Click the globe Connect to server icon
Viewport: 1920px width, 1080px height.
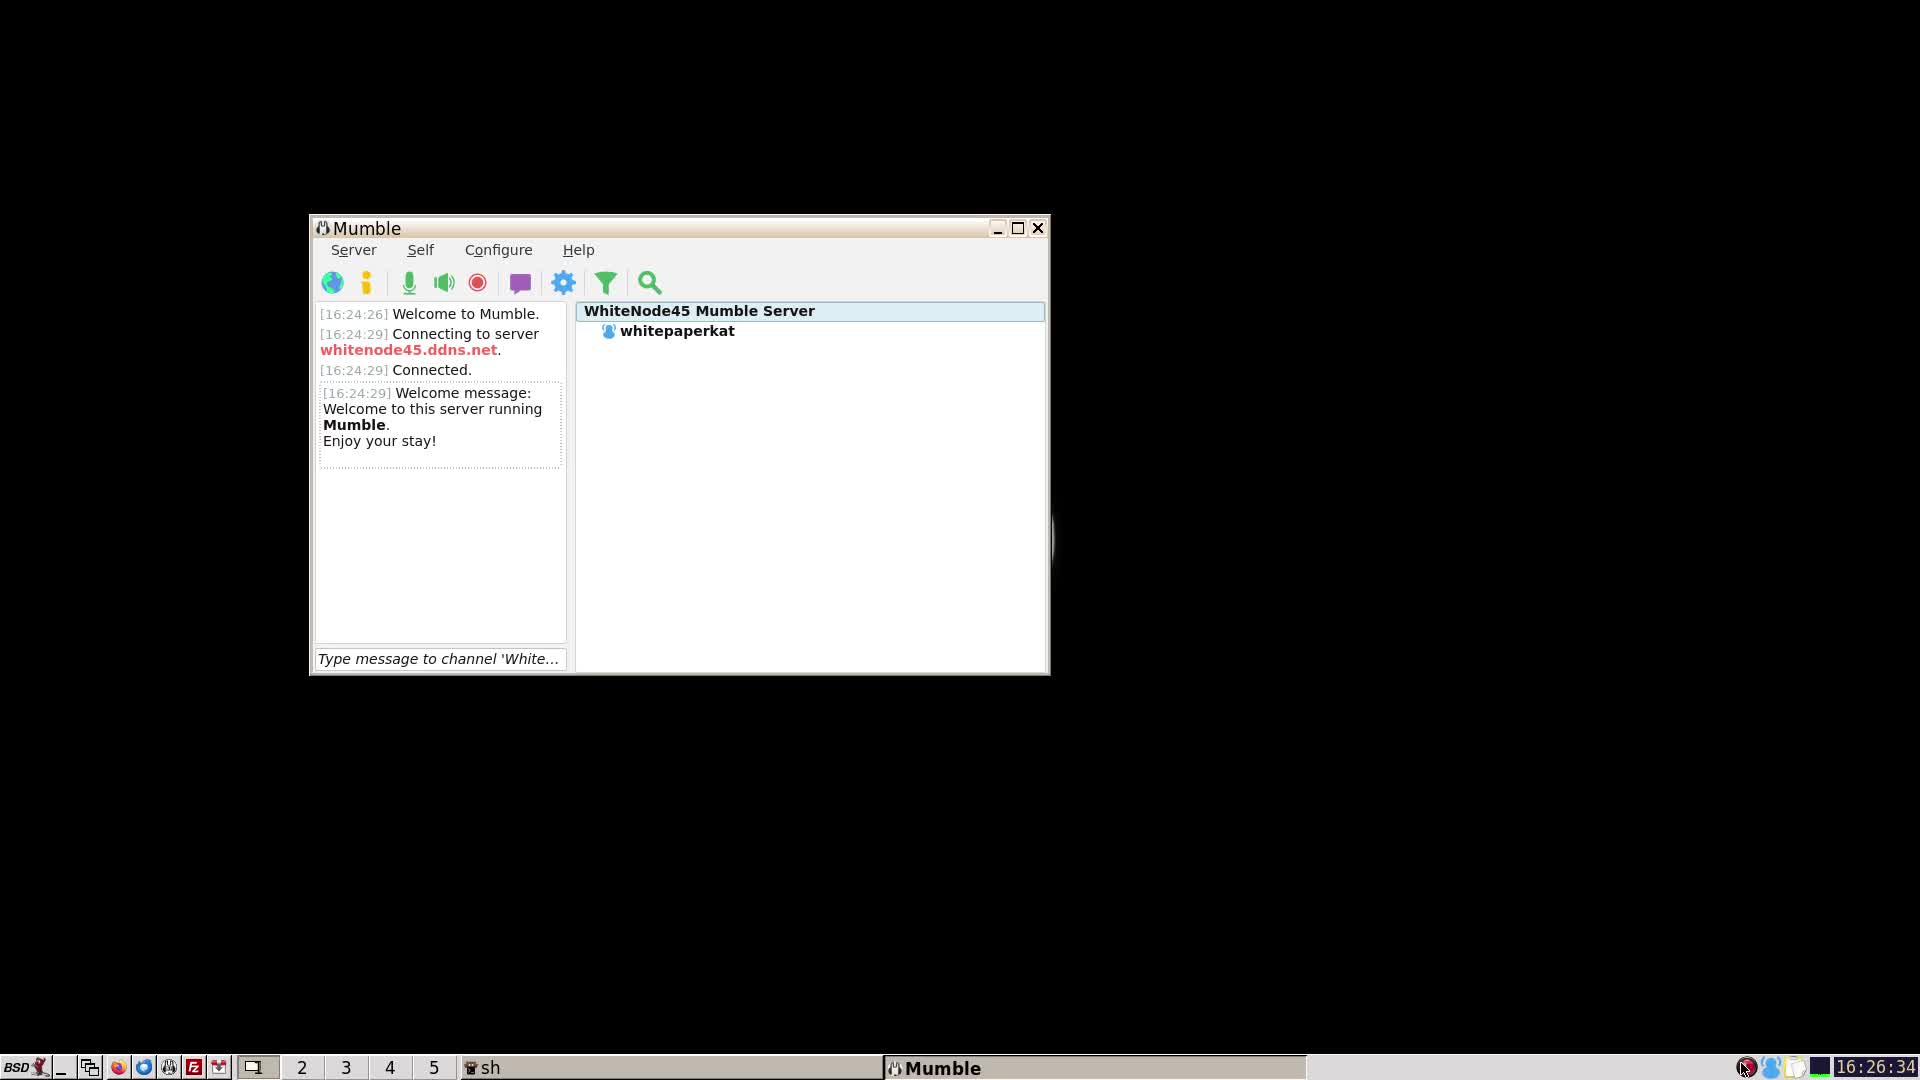[x=332, y=283]
